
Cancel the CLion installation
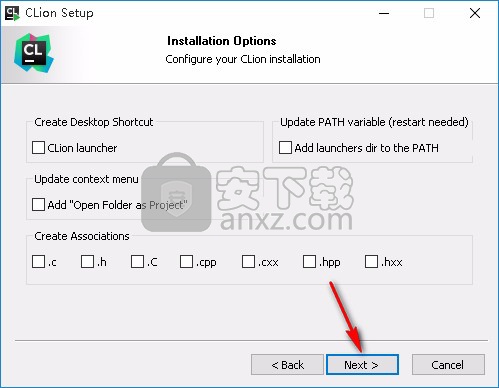coord(448,365)
